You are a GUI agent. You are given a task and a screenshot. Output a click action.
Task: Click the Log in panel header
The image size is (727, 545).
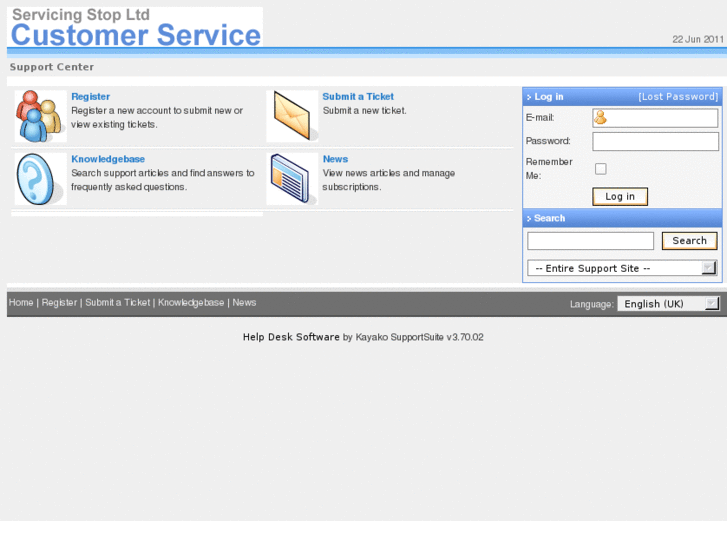[622, 96]
